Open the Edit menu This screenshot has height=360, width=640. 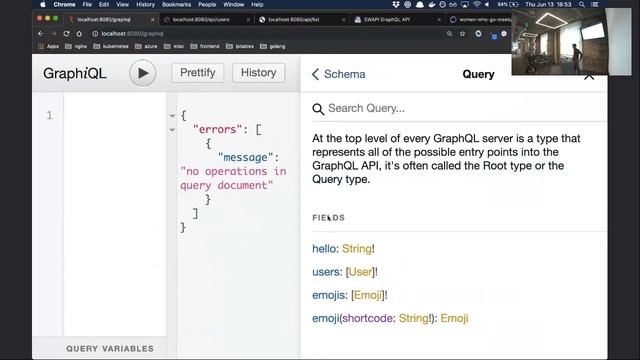pos(104,4)
